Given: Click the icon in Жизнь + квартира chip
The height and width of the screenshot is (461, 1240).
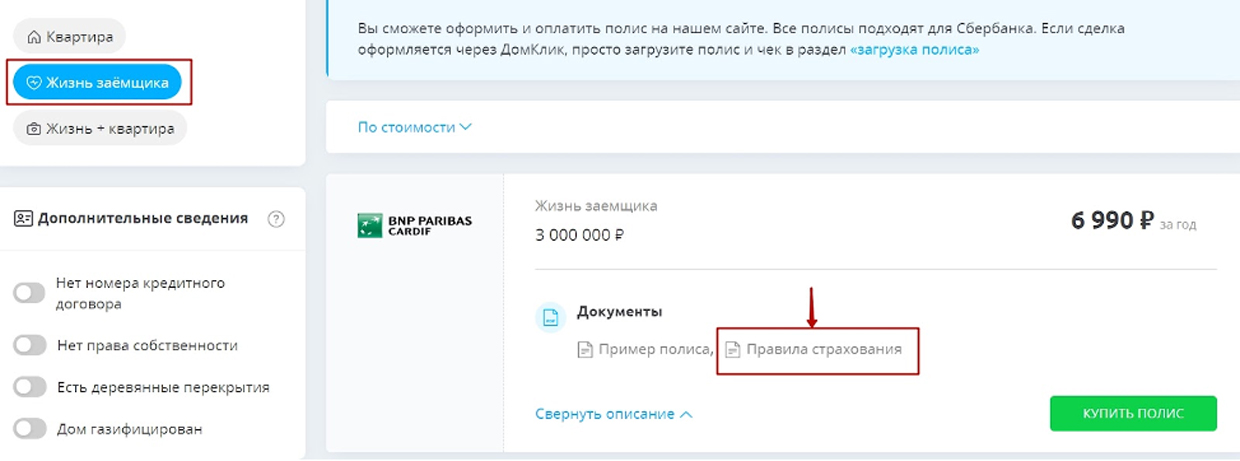Looking at the screenshot, I should [x=34, y=129].
